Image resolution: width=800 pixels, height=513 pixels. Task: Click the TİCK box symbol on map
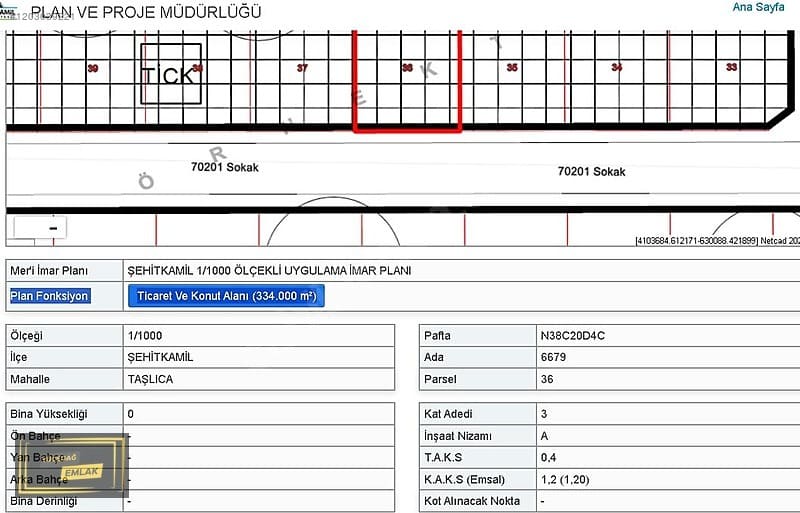click(170, 74)
